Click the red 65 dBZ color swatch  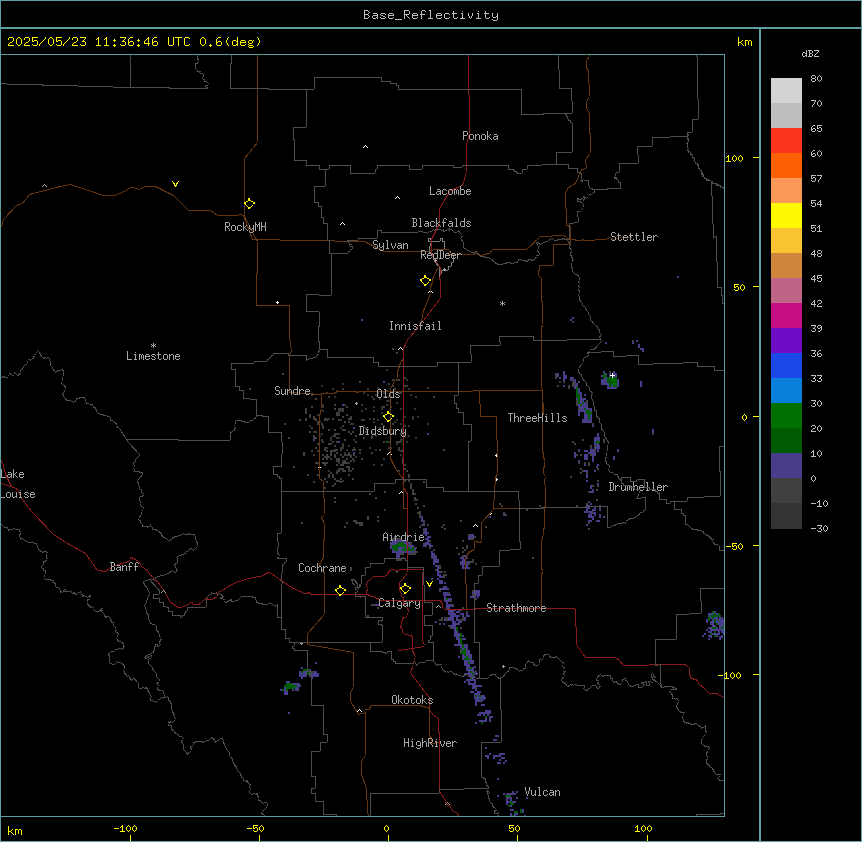[786, 140]
